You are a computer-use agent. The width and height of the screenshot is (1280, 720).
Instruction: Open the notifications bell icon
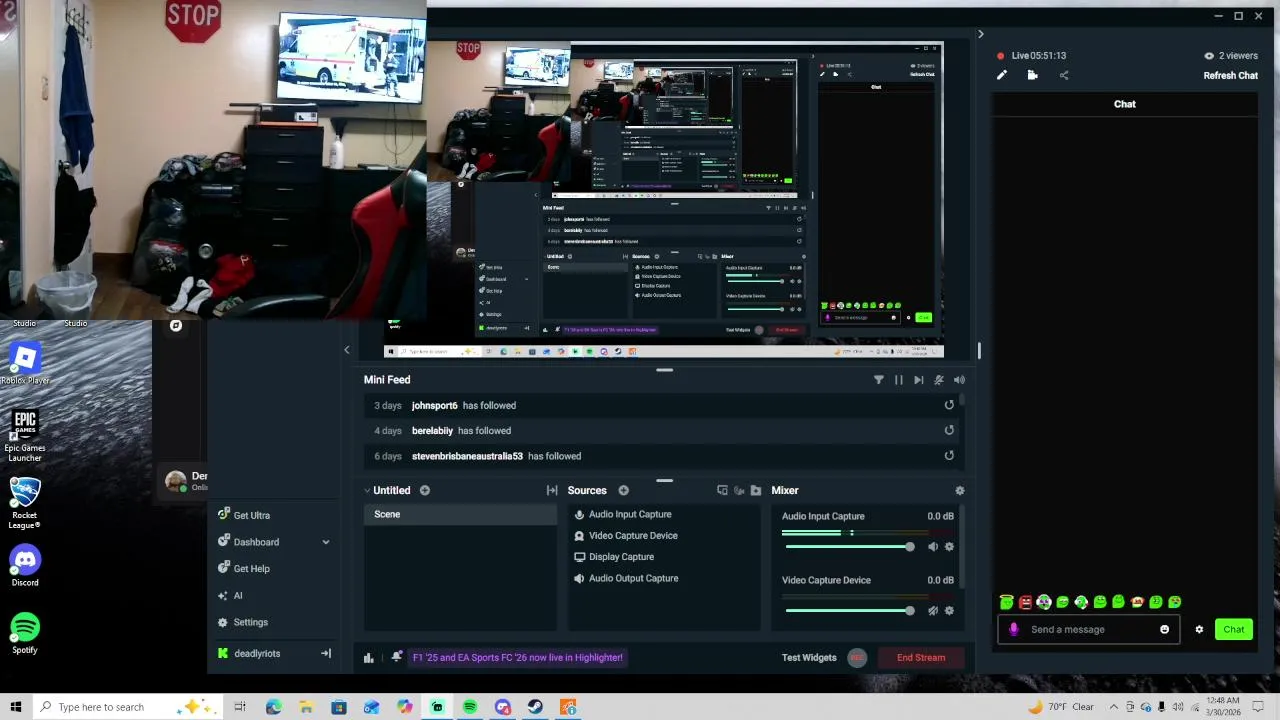397,657
